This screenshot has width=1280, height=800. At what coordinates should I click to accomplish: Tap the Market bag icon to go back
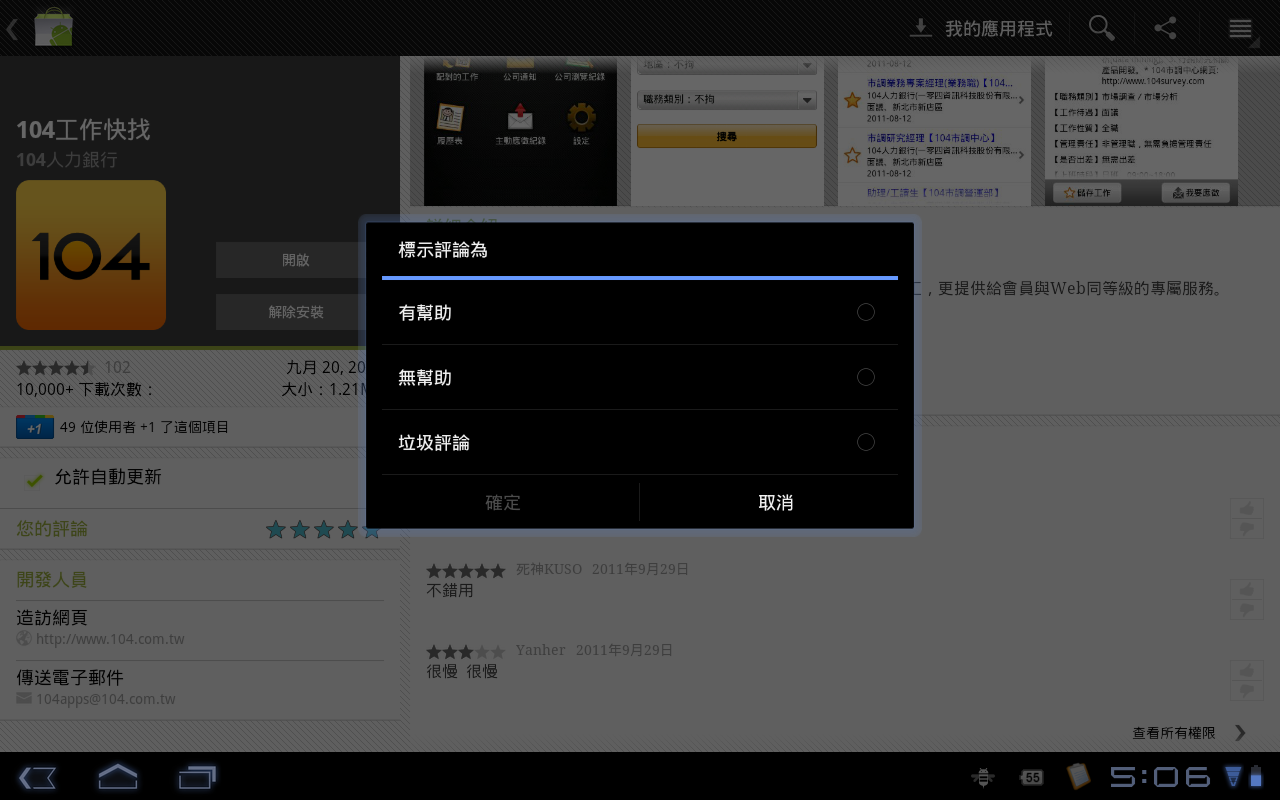[52, 28]
